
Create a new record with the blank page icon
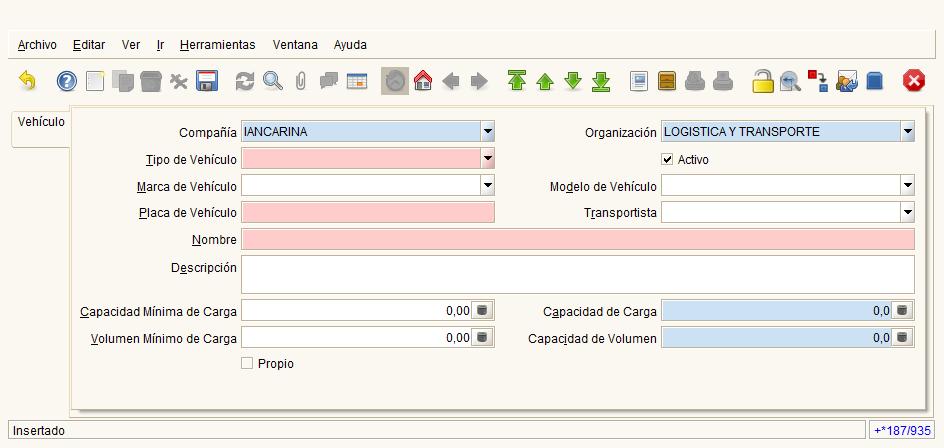tap(95, 81)
